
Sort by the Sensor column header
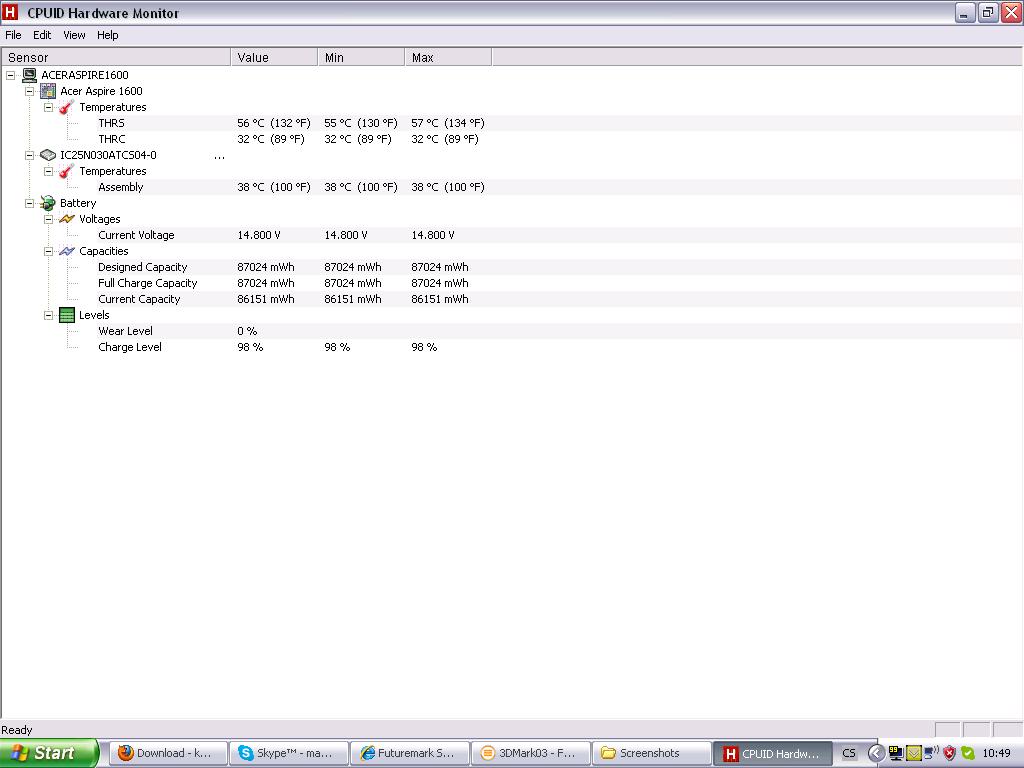click(116, 57)
